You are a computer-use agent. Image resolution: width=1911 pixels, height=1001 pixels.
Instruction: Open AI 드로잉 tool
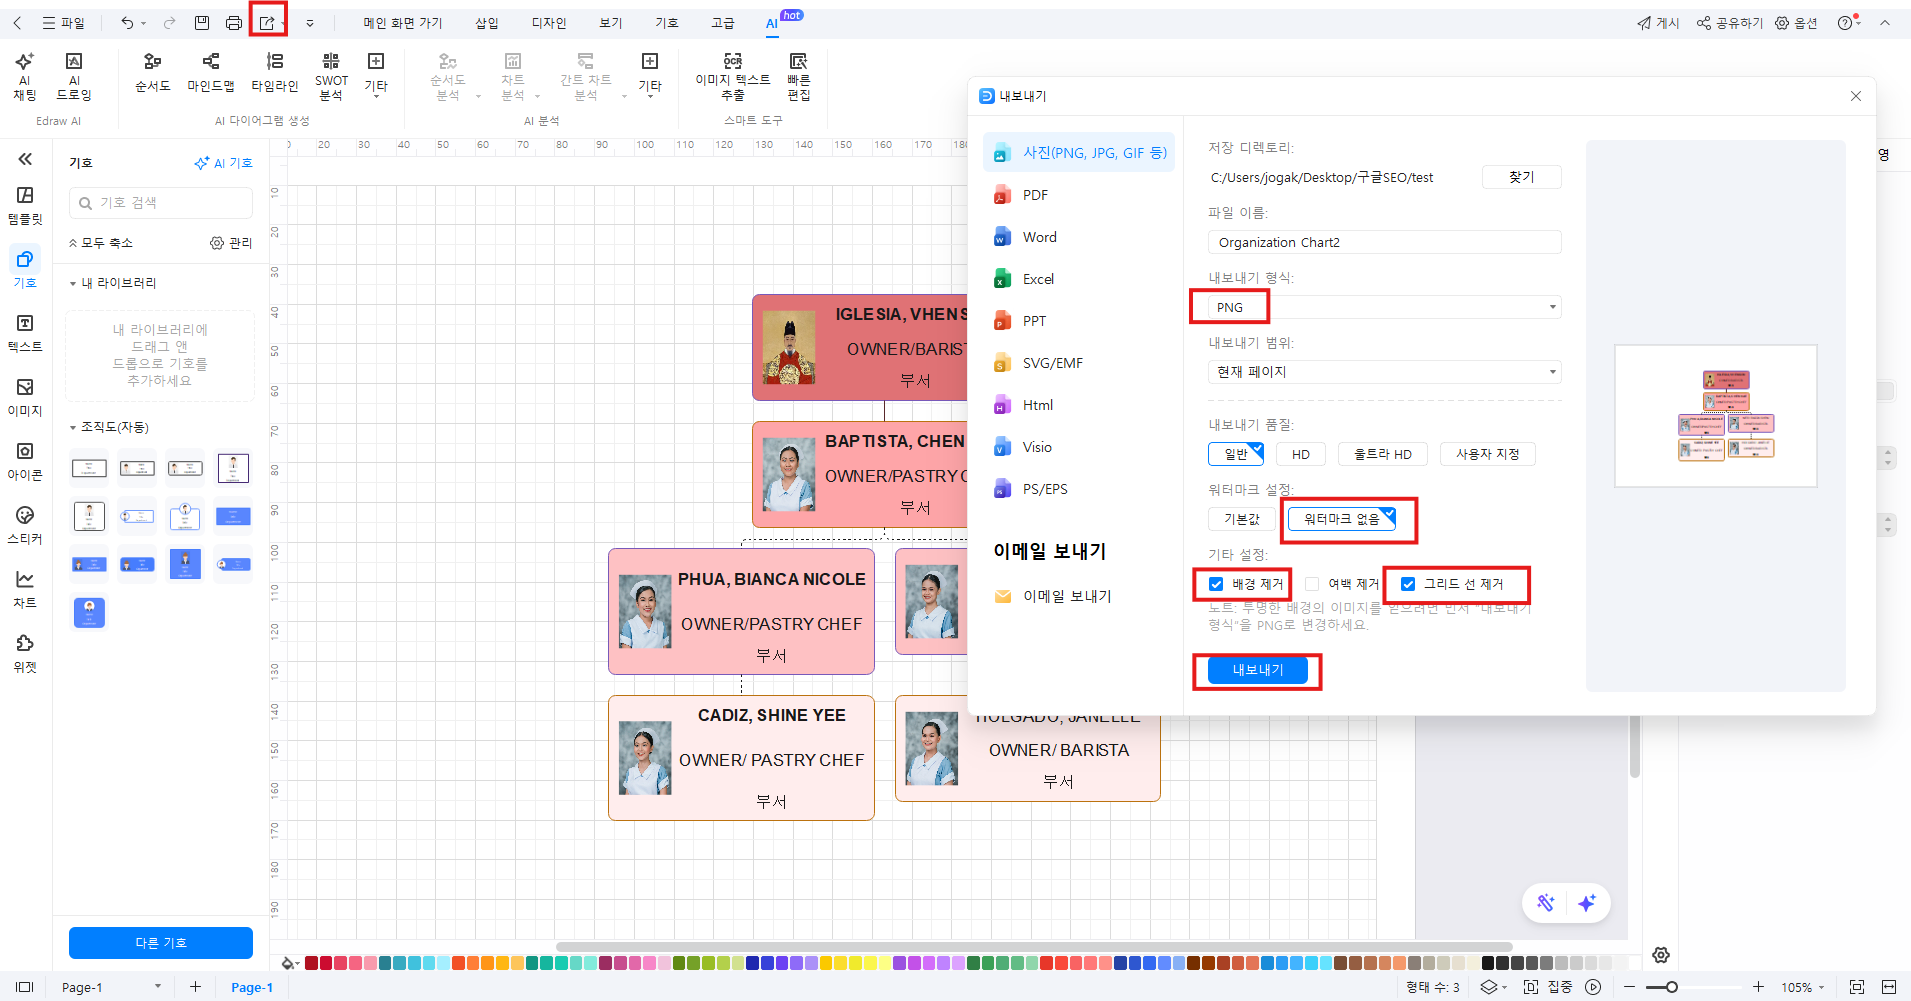tap(74, 77)
